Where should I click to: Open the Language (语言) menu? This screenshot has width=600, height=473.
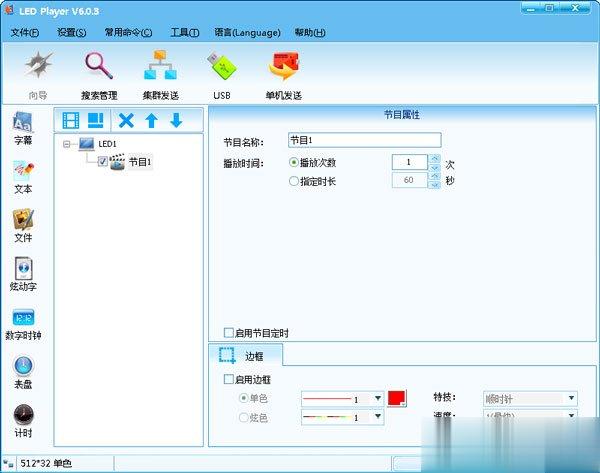pos(247,33)
